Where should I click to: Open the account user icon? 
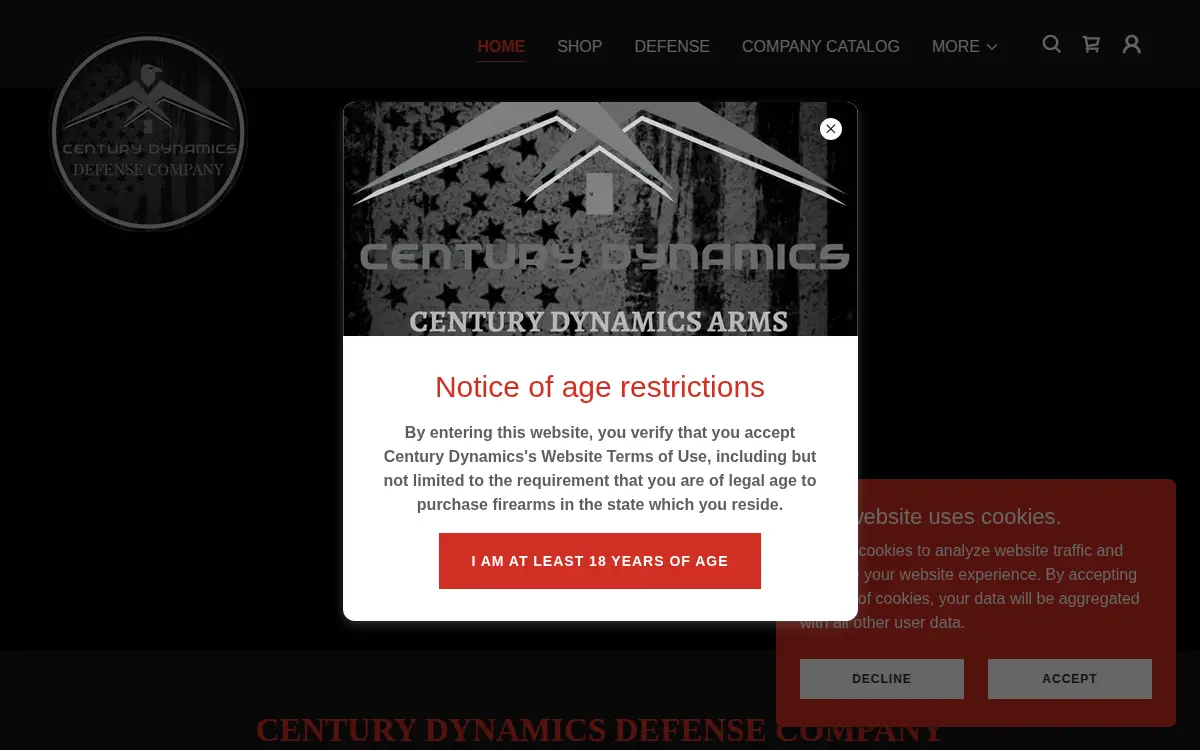point(1131,44)
